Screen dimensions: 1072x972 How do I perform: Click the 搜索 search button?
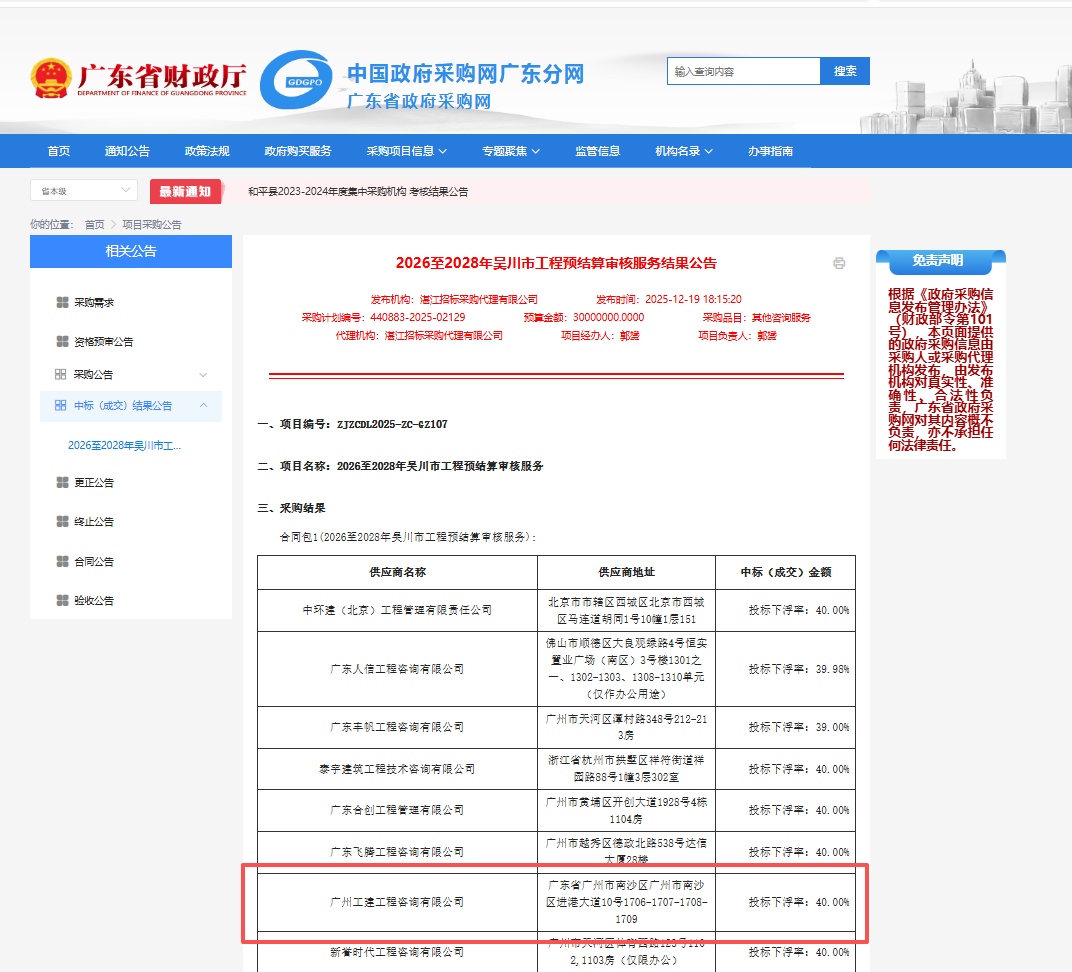845,71
